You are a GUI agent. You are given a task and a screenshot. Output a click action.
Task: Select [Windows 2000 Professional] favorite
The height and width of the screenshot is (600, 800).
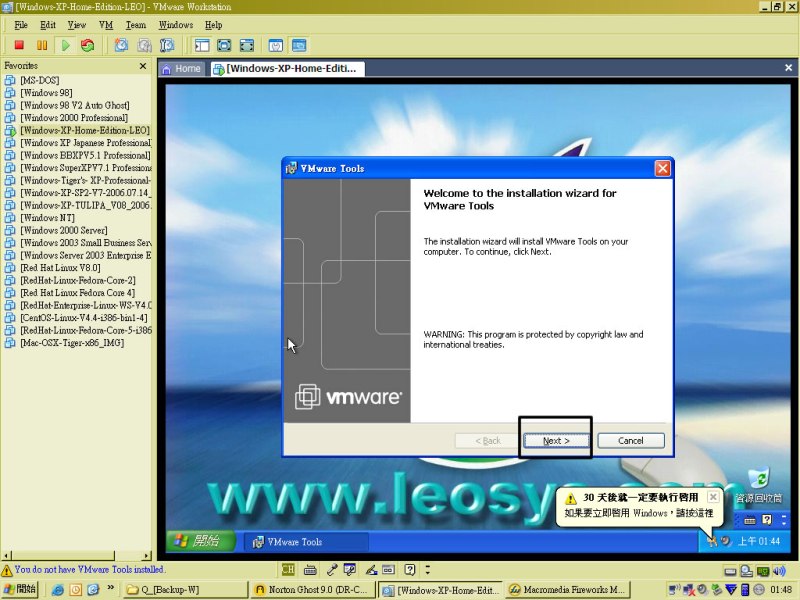pos(74,118)
